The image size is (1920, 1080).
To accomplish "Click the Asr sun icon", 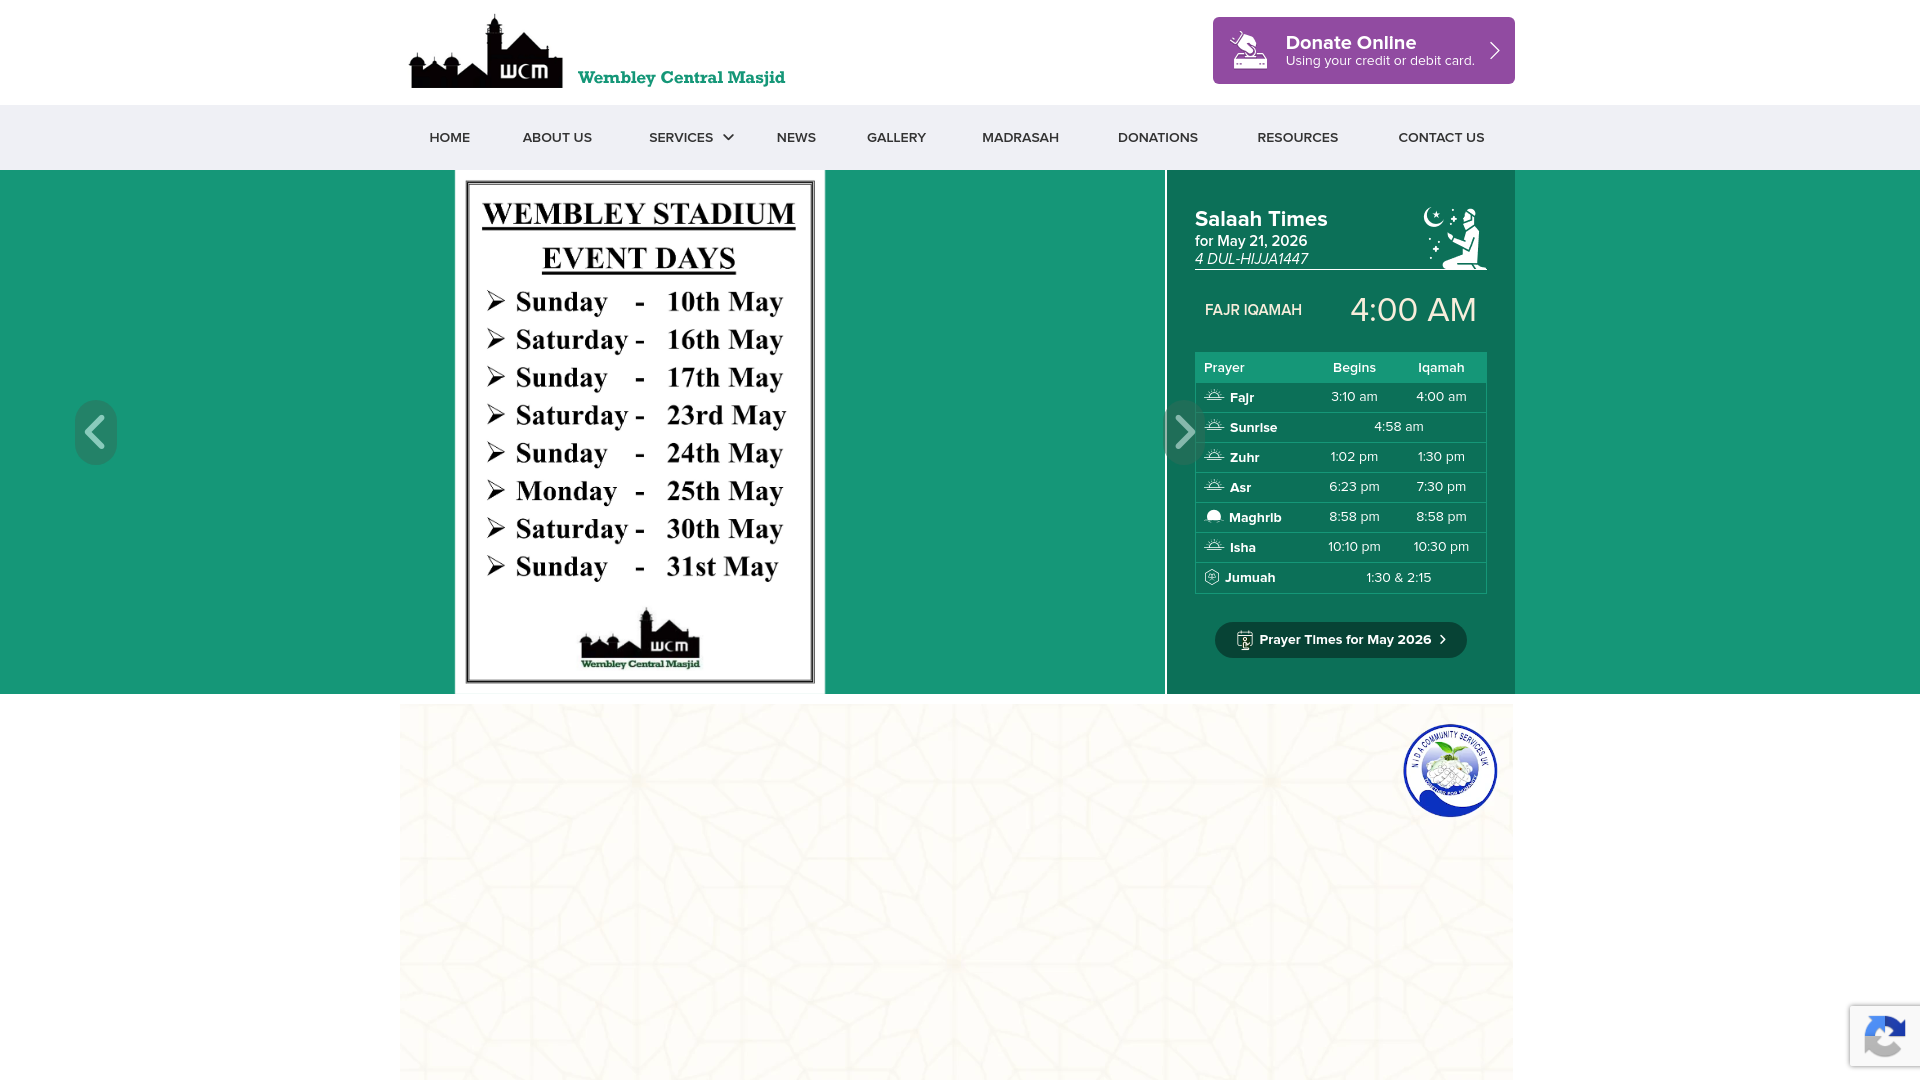I will pos(1214,487).
